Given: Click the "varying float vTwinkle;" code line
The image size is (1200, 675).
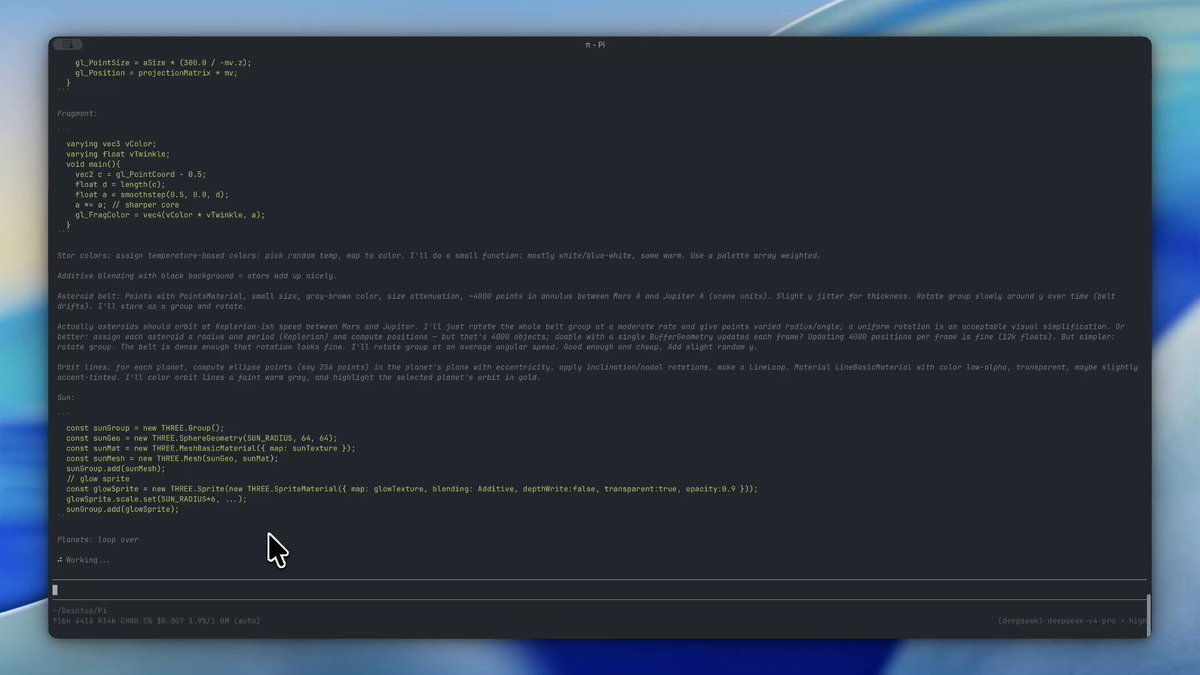Looking at the screenshot, I should (x=118, y=154).
